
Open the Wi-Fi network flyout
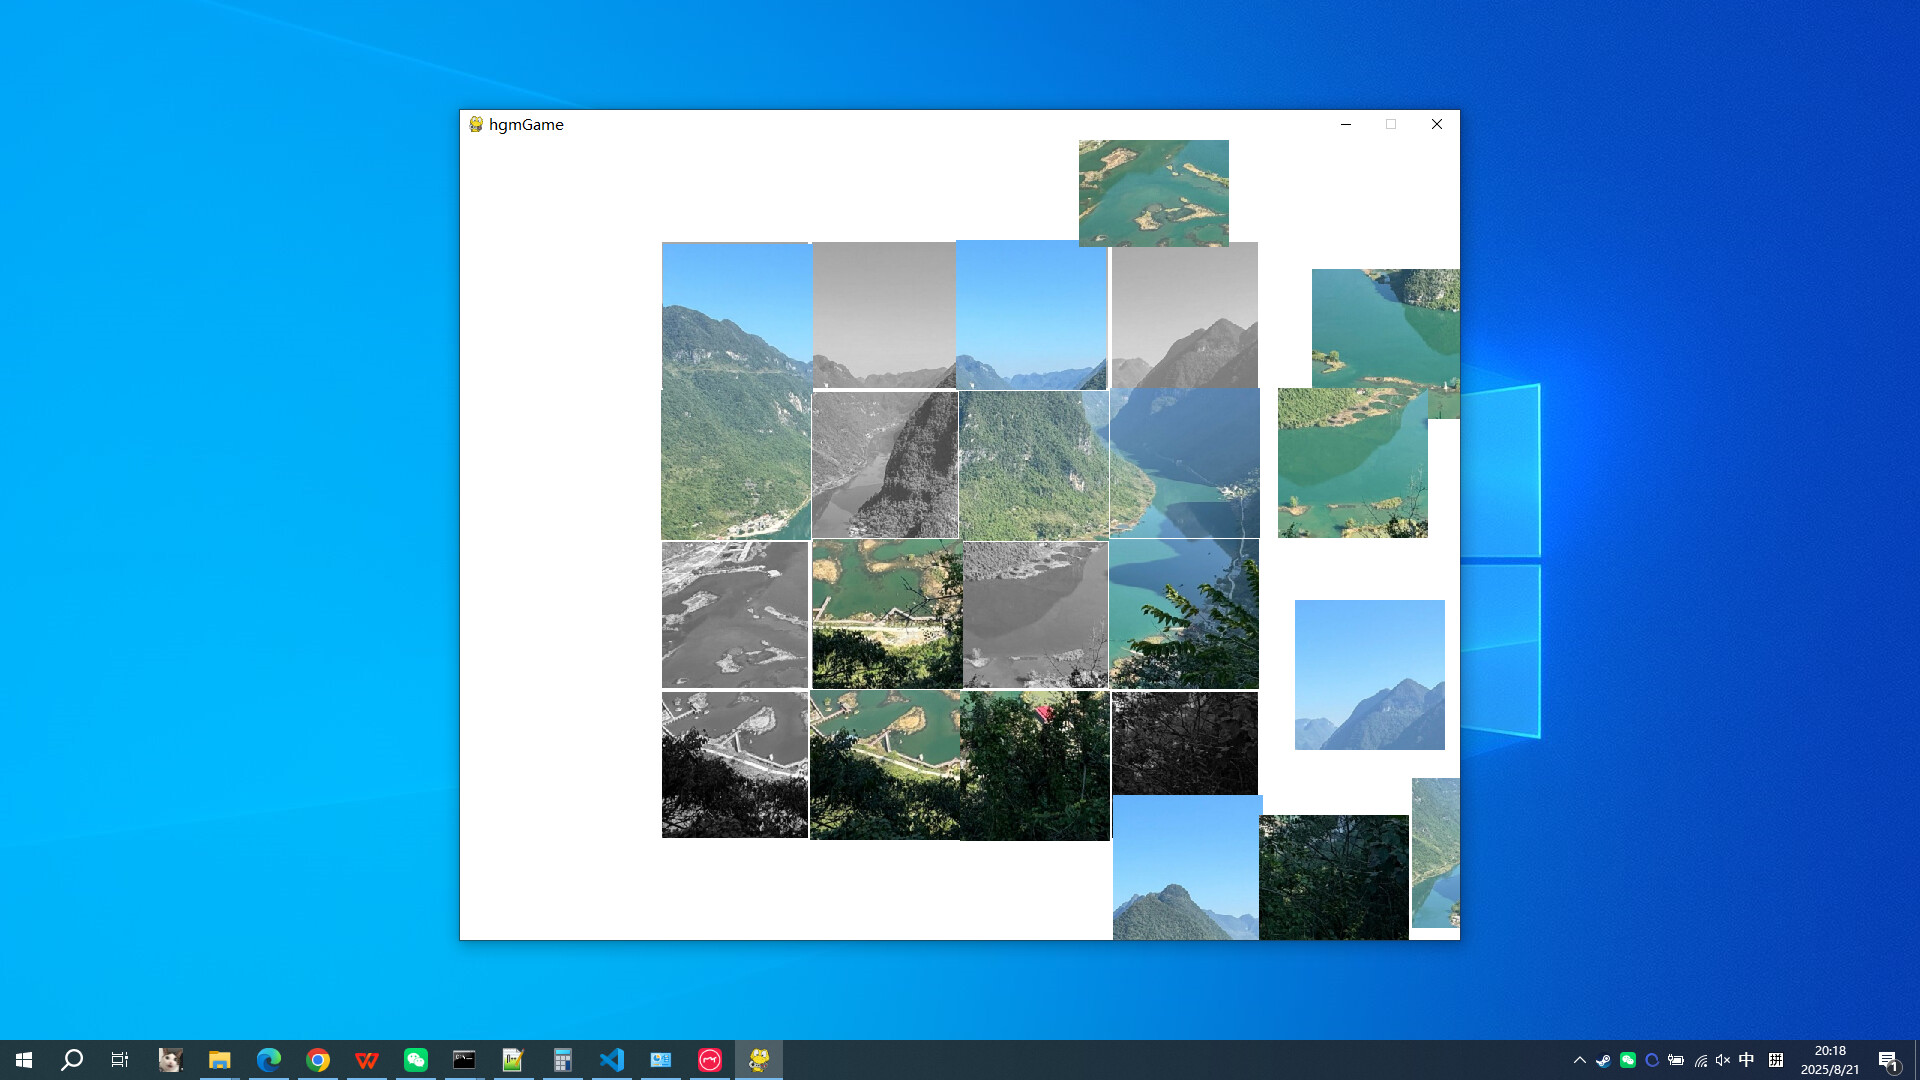coord(1700,1059)
